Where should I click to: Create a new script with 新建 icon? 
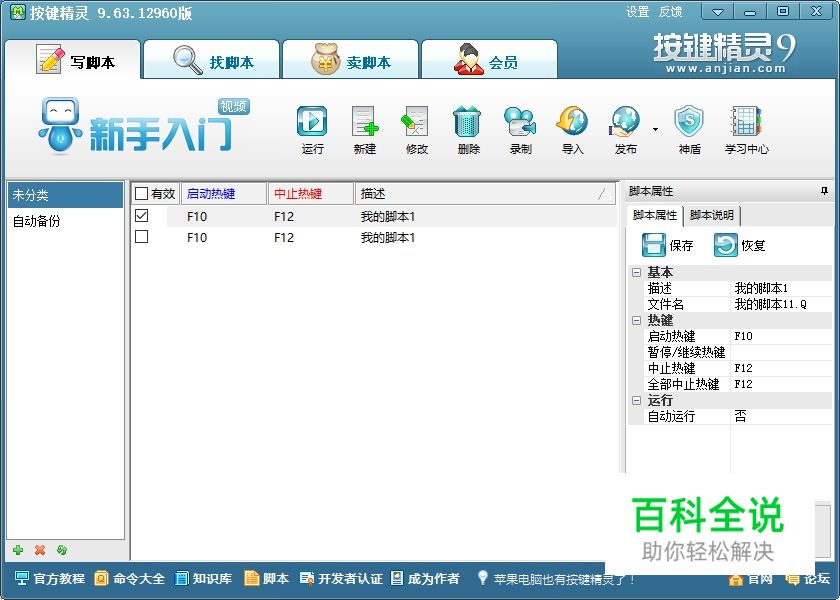click(365, 130)
